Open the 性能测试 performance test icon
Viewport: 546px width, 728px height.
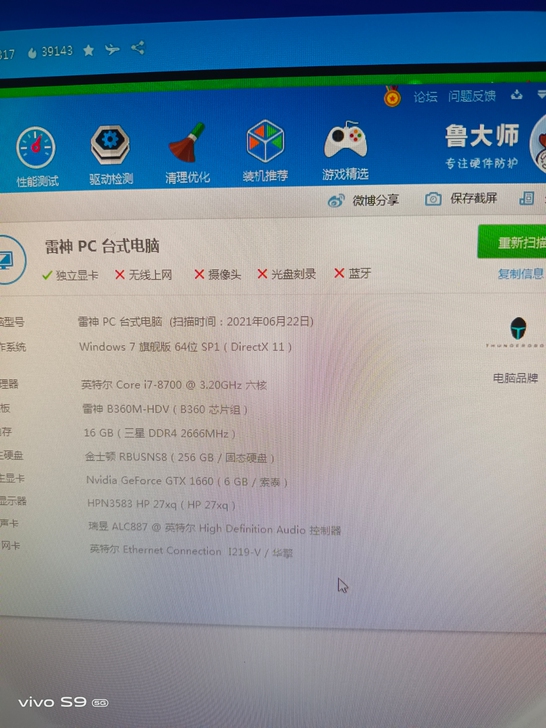[36, 156]
